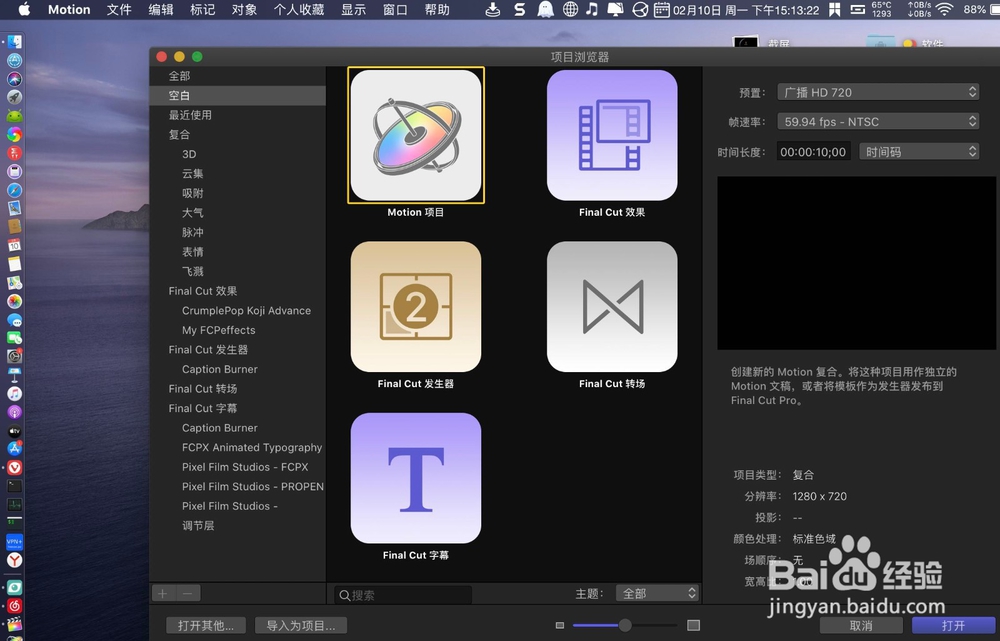Viewport: 1000px width, 641px height.
Task: Click the large thumbnail size icon
Action: [x=693, y=626]
